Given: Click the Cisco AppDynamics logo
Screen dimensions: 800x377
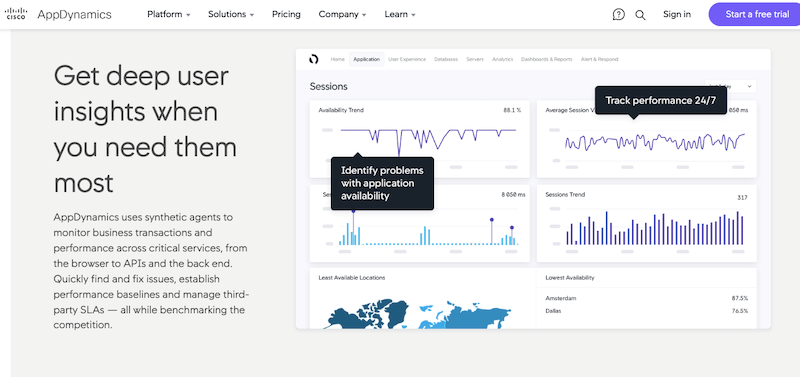Looking at the screenshot, I should coord(58,14).
